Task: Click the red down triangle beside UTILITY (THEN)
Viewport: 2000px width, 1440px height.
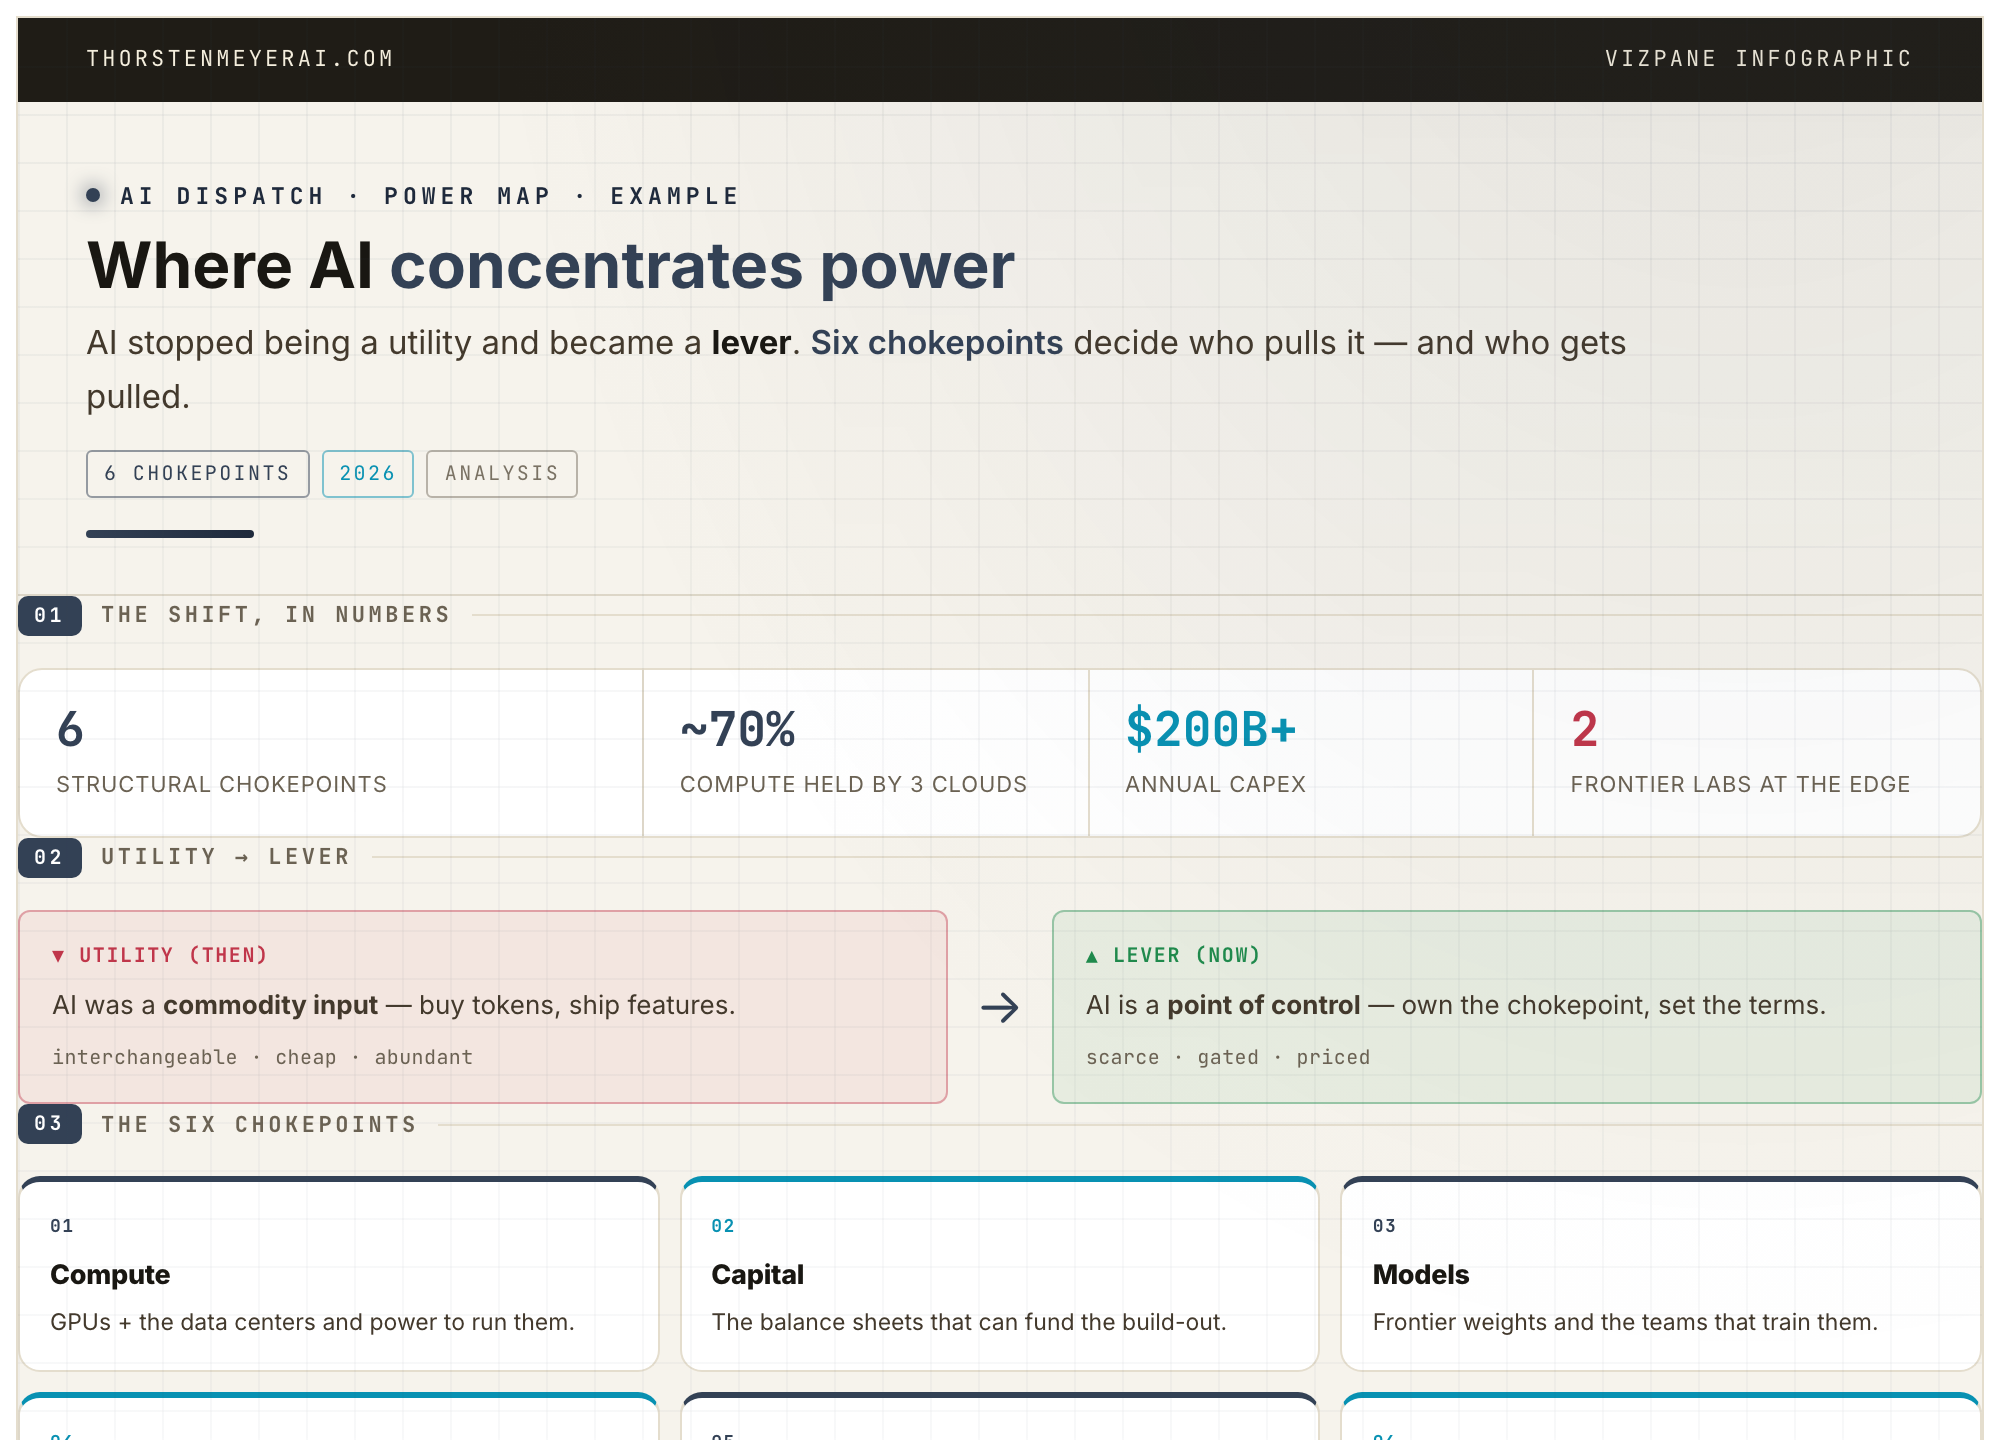Action: point(58,956)
